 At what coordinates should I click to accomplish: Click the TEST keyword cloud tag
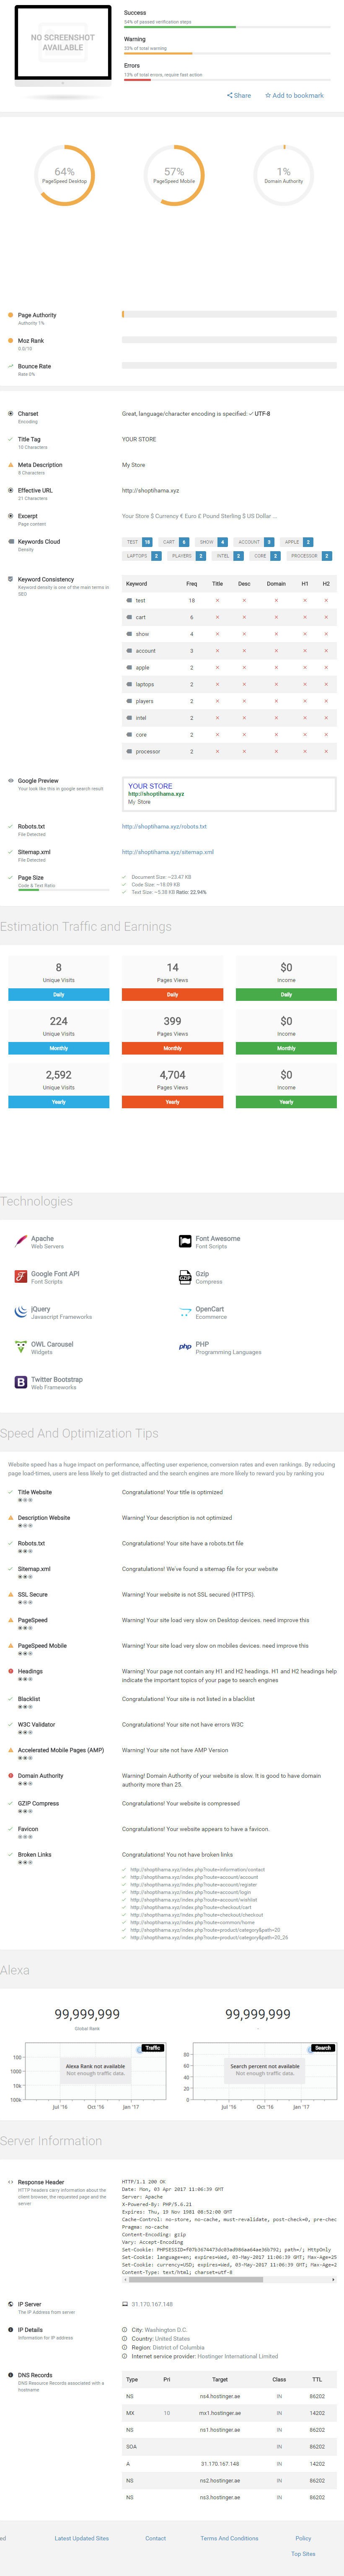point(132,542)
